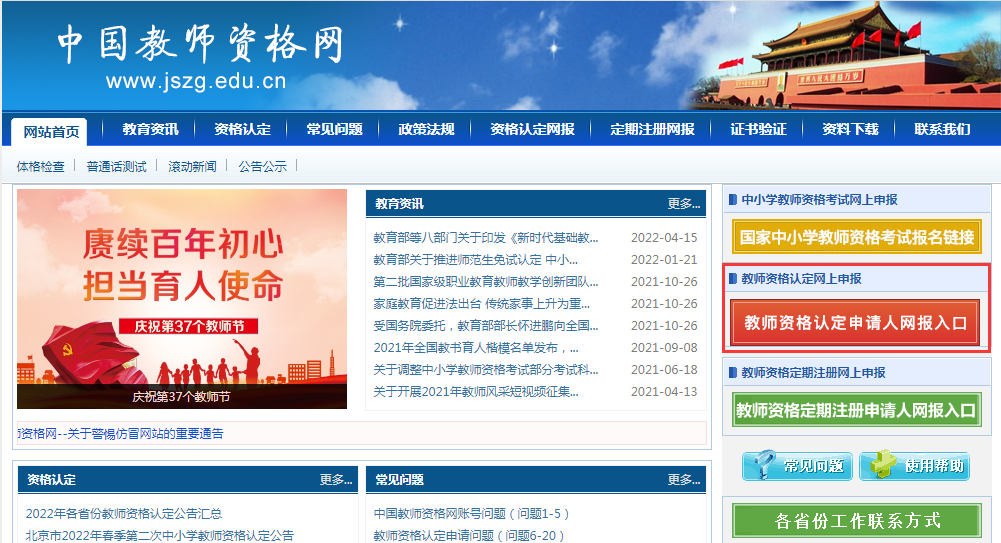This screenshot has width=1001, height=543.
Task: Open 各省份工作联系方式 green button
Action: 857,521
